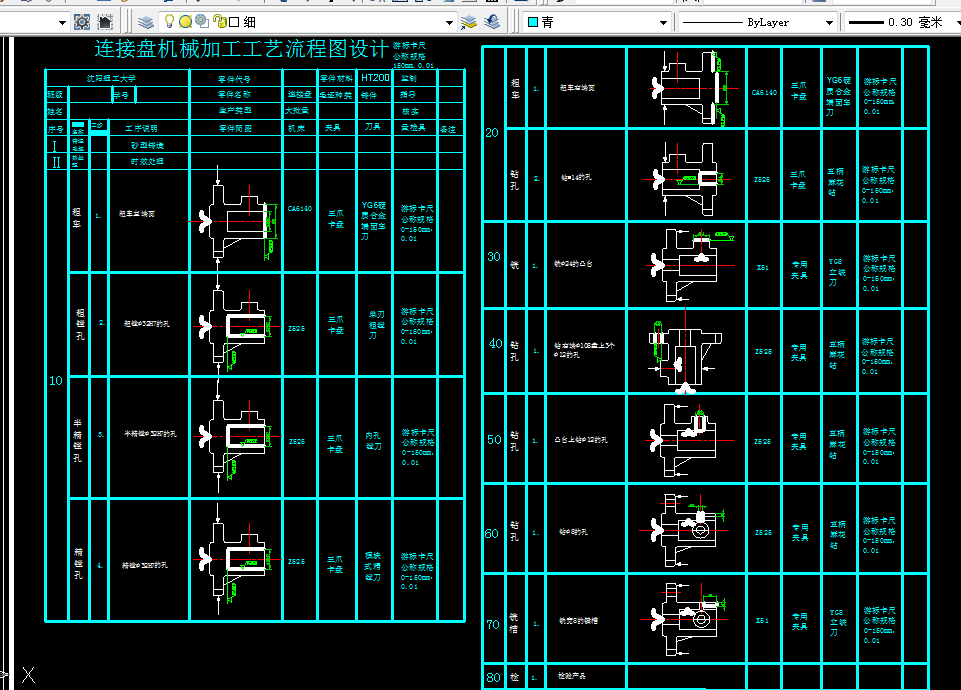Viewport: 961px width, 690px height.
Task: Select the 夹具 column header
Action: tap(332, 127)
